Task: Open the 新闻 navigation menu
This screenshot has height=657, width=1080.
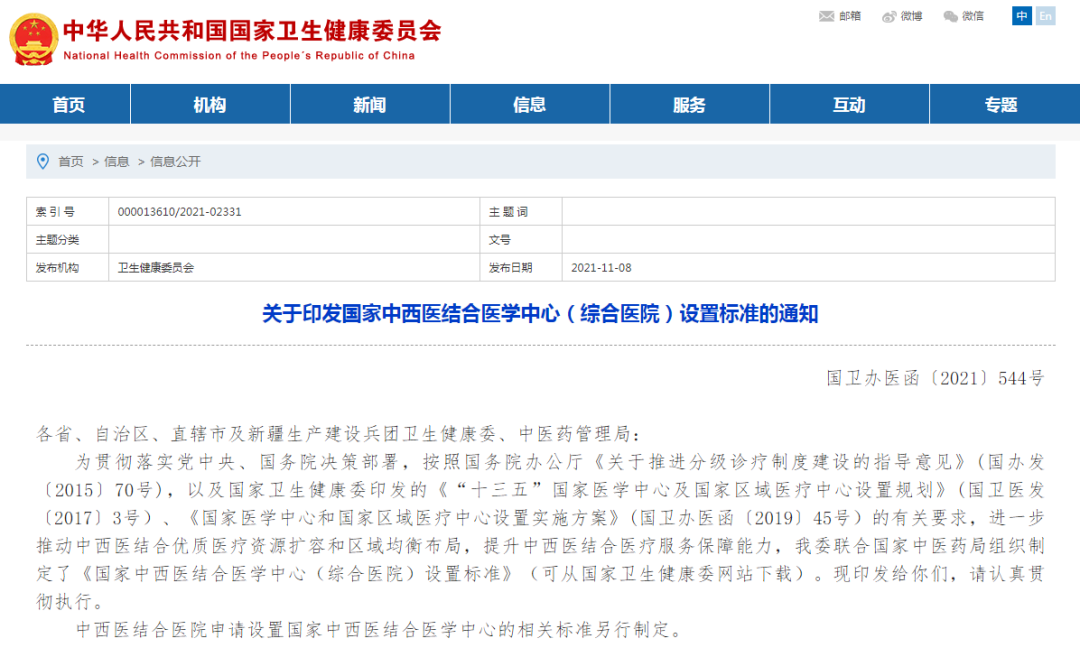Action: pos(370,105)
